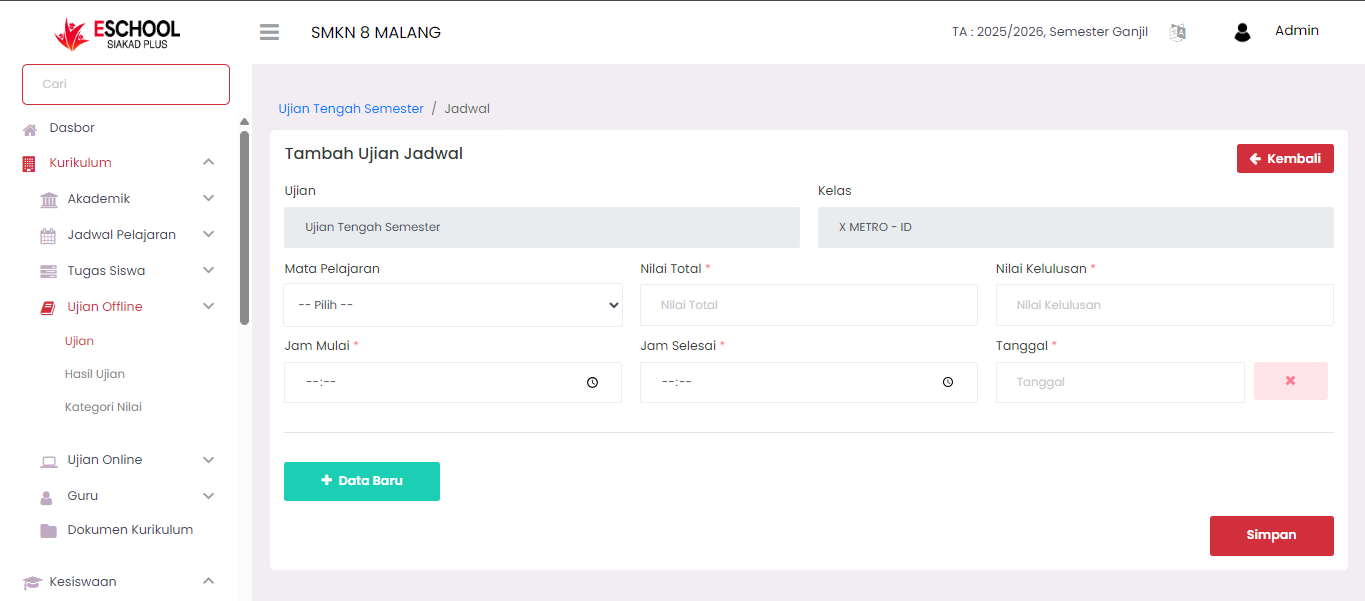Open Hasil Ujian menu item
Image resolution: width=1365 pixels, height=601 pixels.
pyautogui.click(x=95, y=374)
